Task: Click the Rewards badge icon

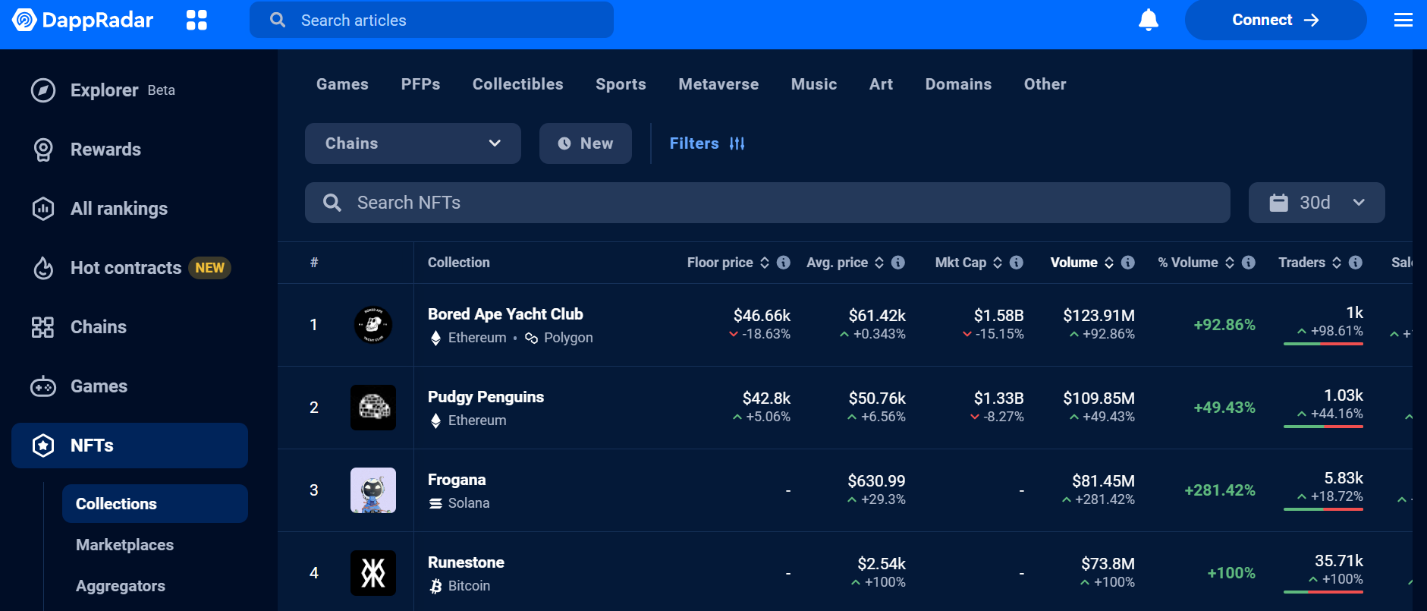Action: [x=43, y=150]
